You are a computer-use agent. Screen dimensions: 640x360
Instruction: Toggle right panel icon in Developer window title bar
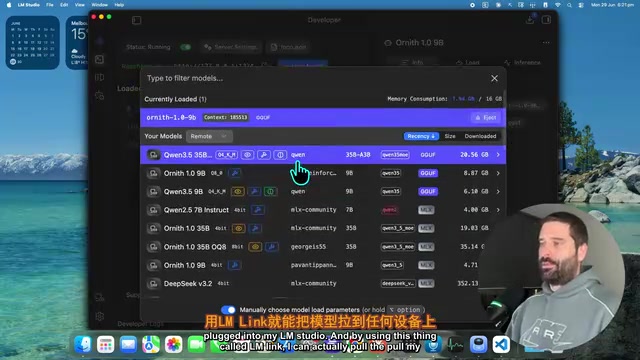(546, 20)
